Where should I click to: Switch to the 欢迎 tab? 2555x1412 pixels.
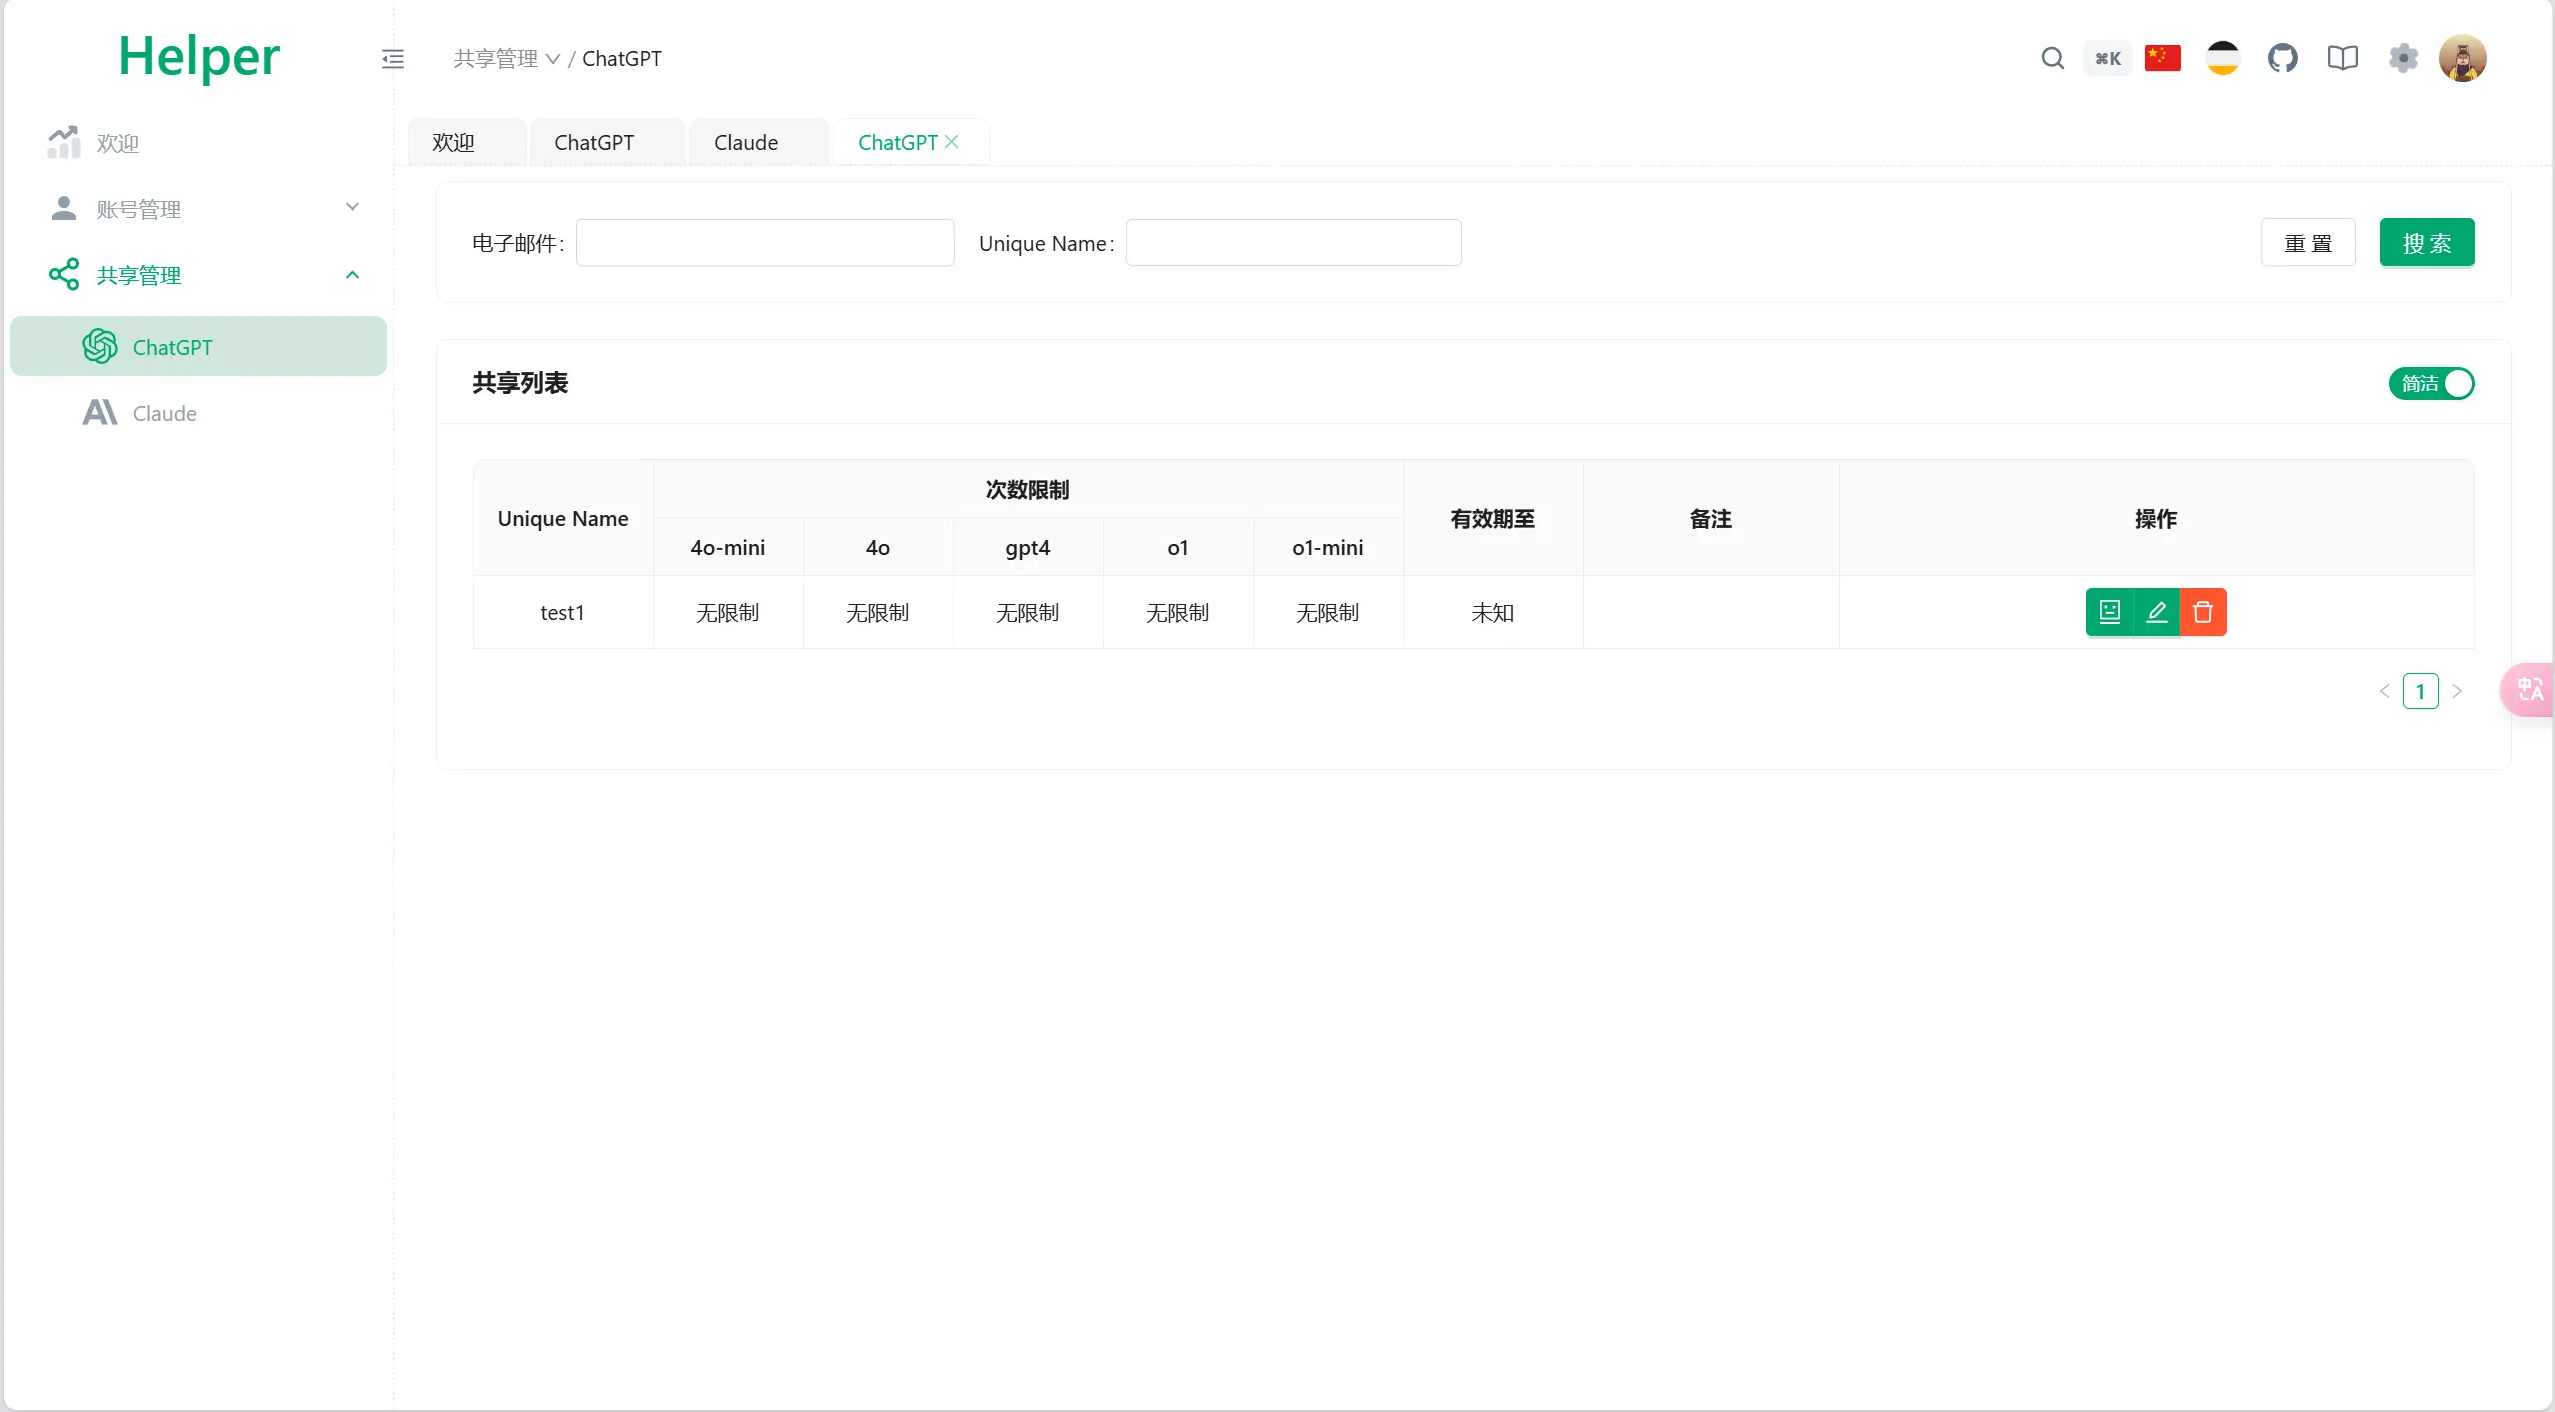[452, 142]
